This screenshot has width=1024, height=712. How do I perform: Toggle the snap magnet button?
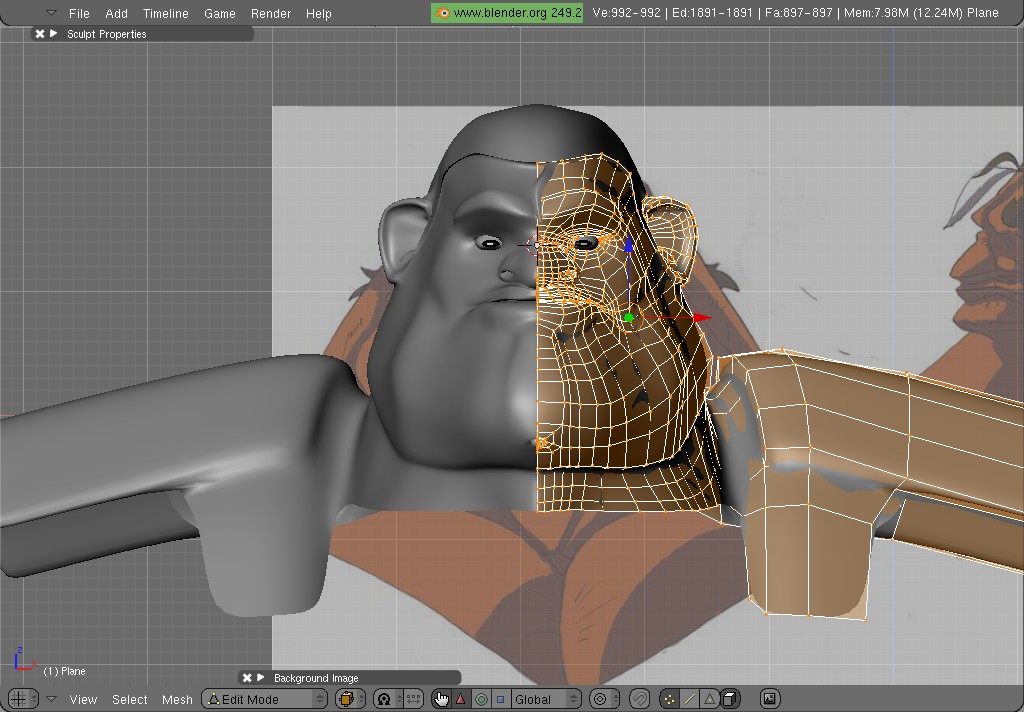639,699
